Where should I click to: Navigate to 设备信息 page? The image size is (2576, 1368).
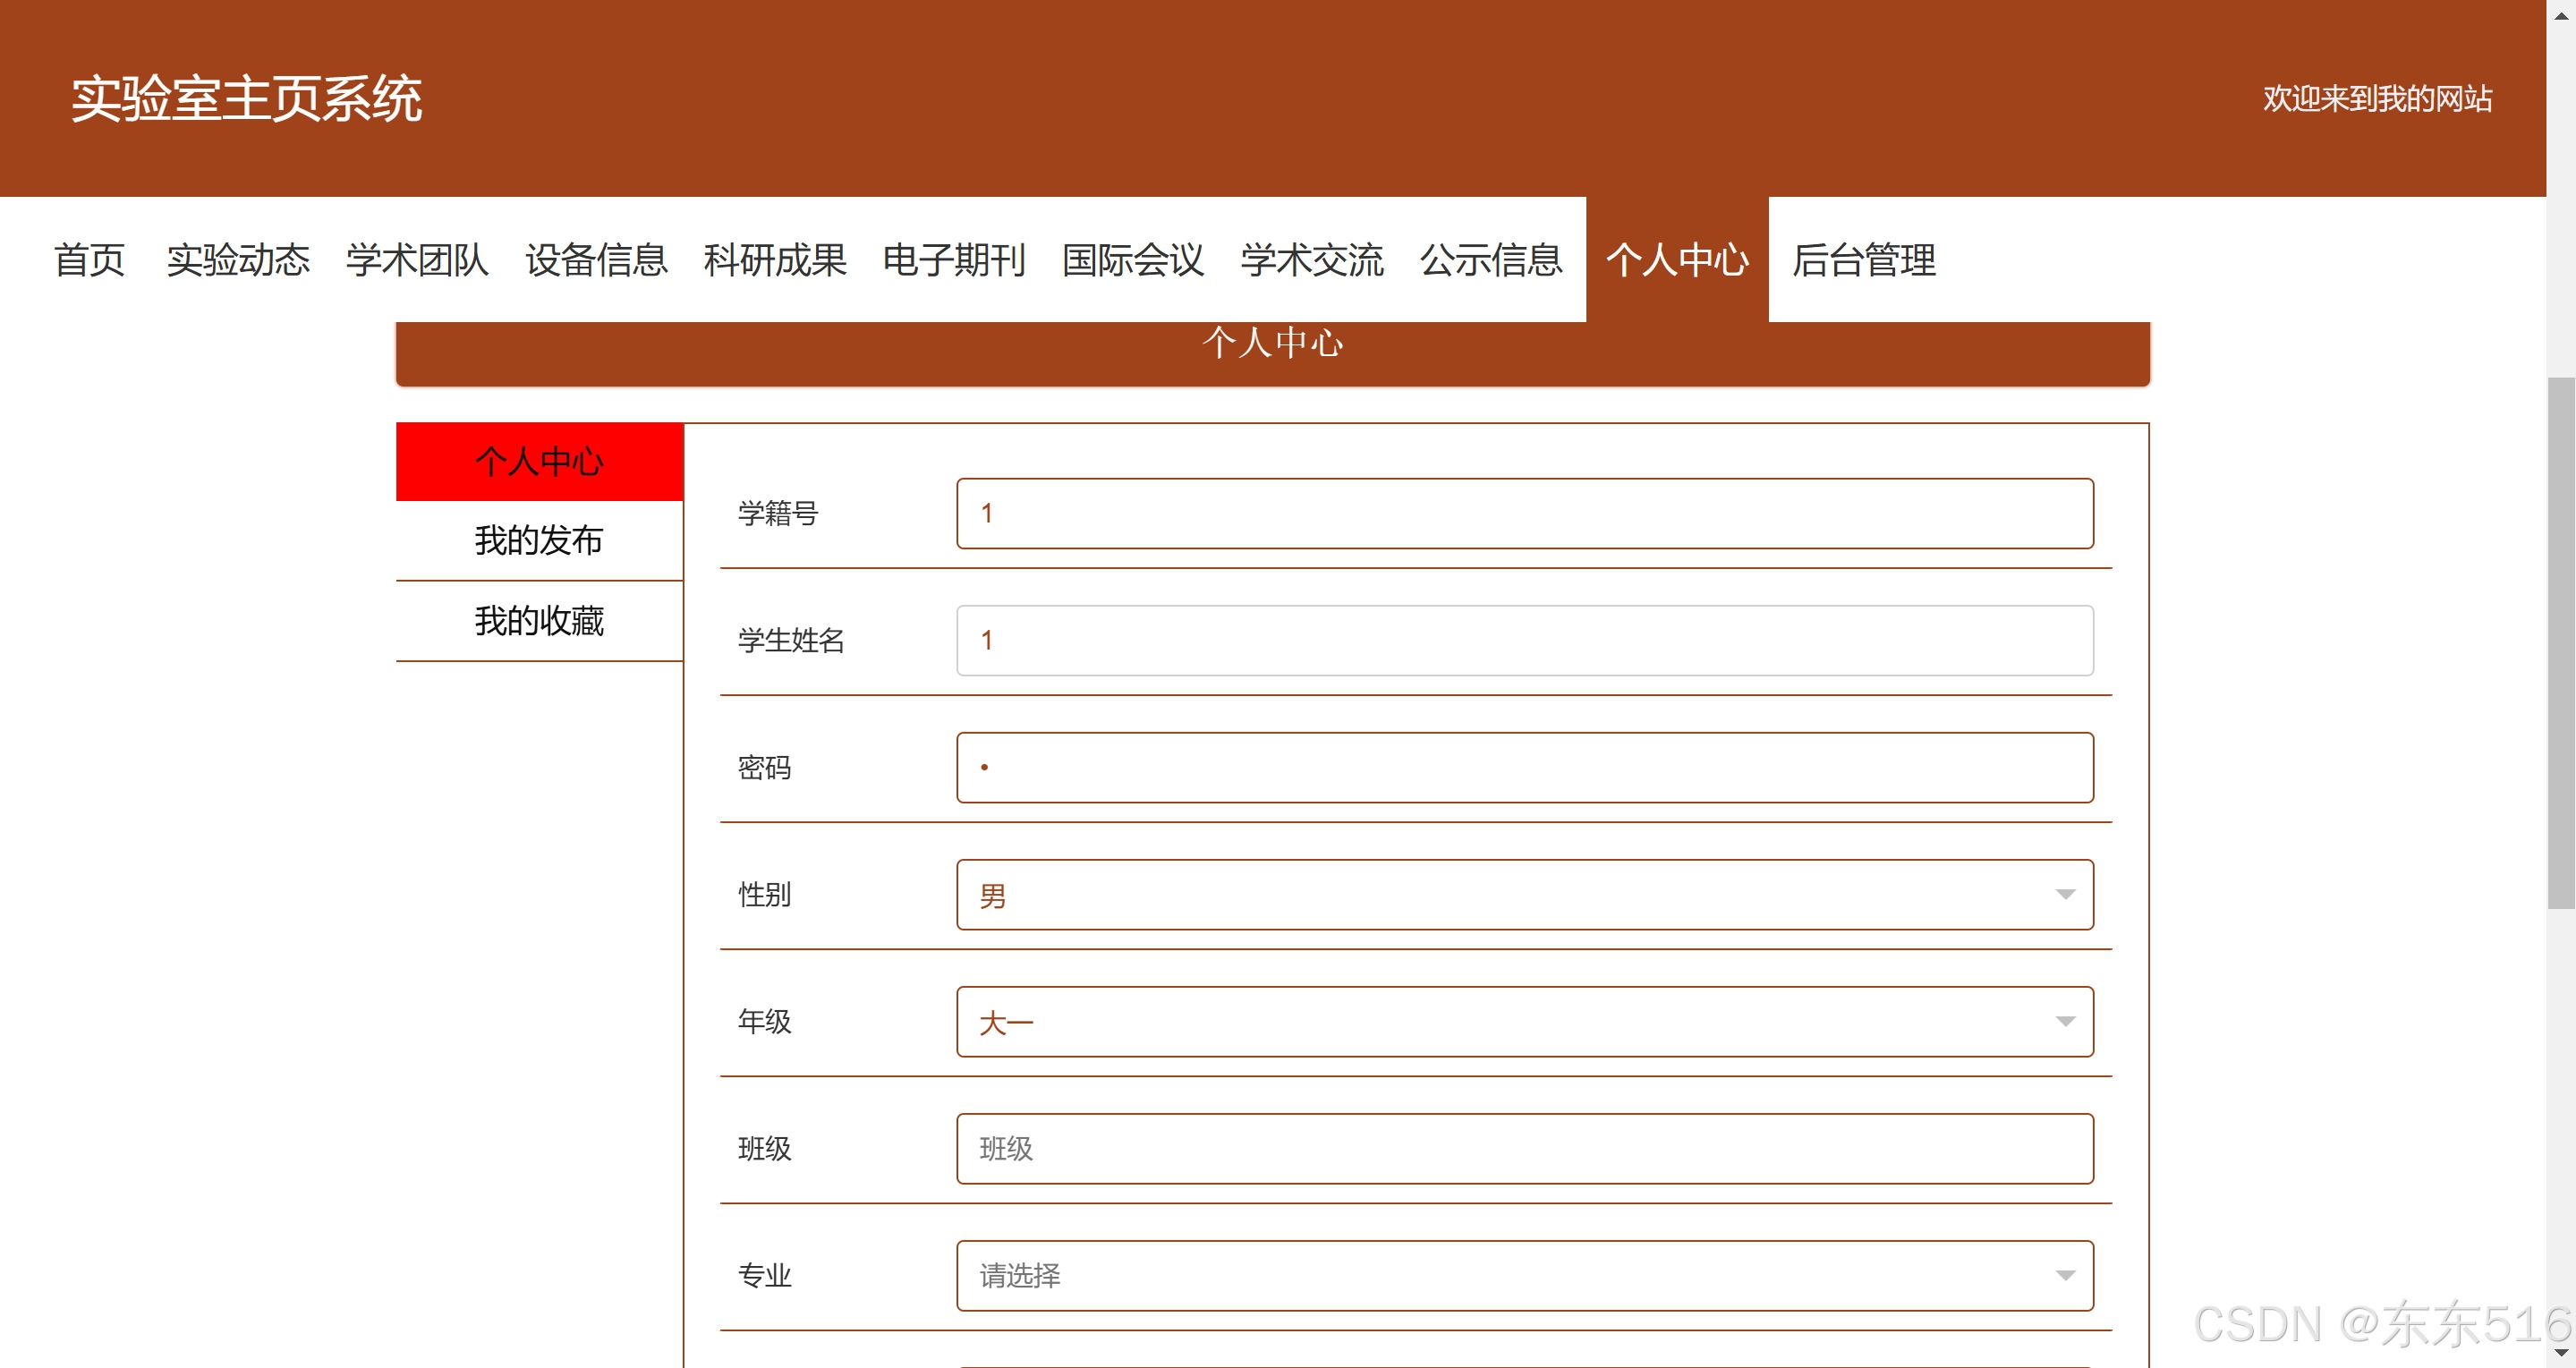[596, 260]
